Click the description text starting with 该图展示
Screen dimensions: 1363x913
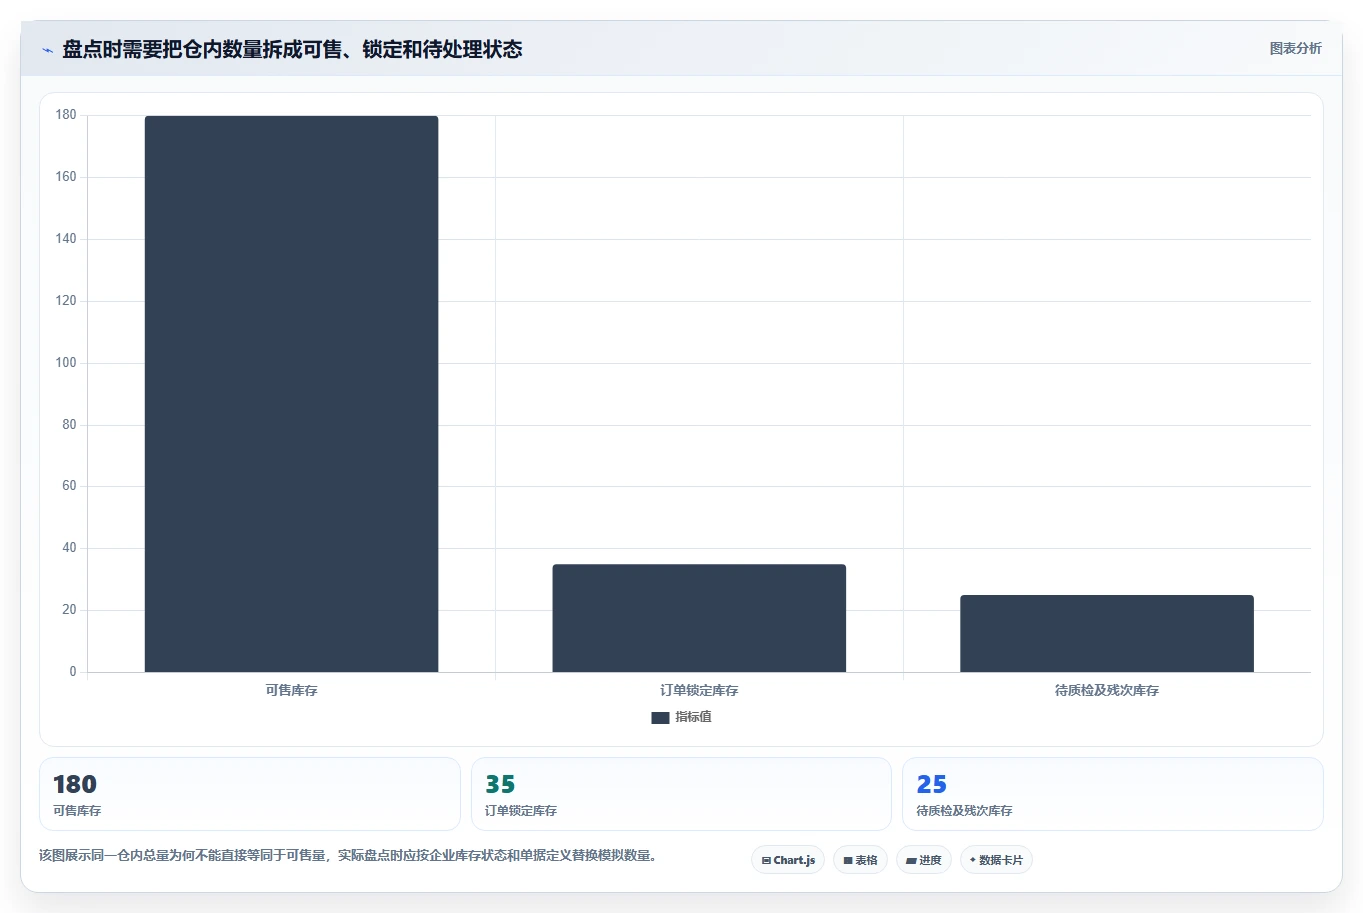pos(350,856)
